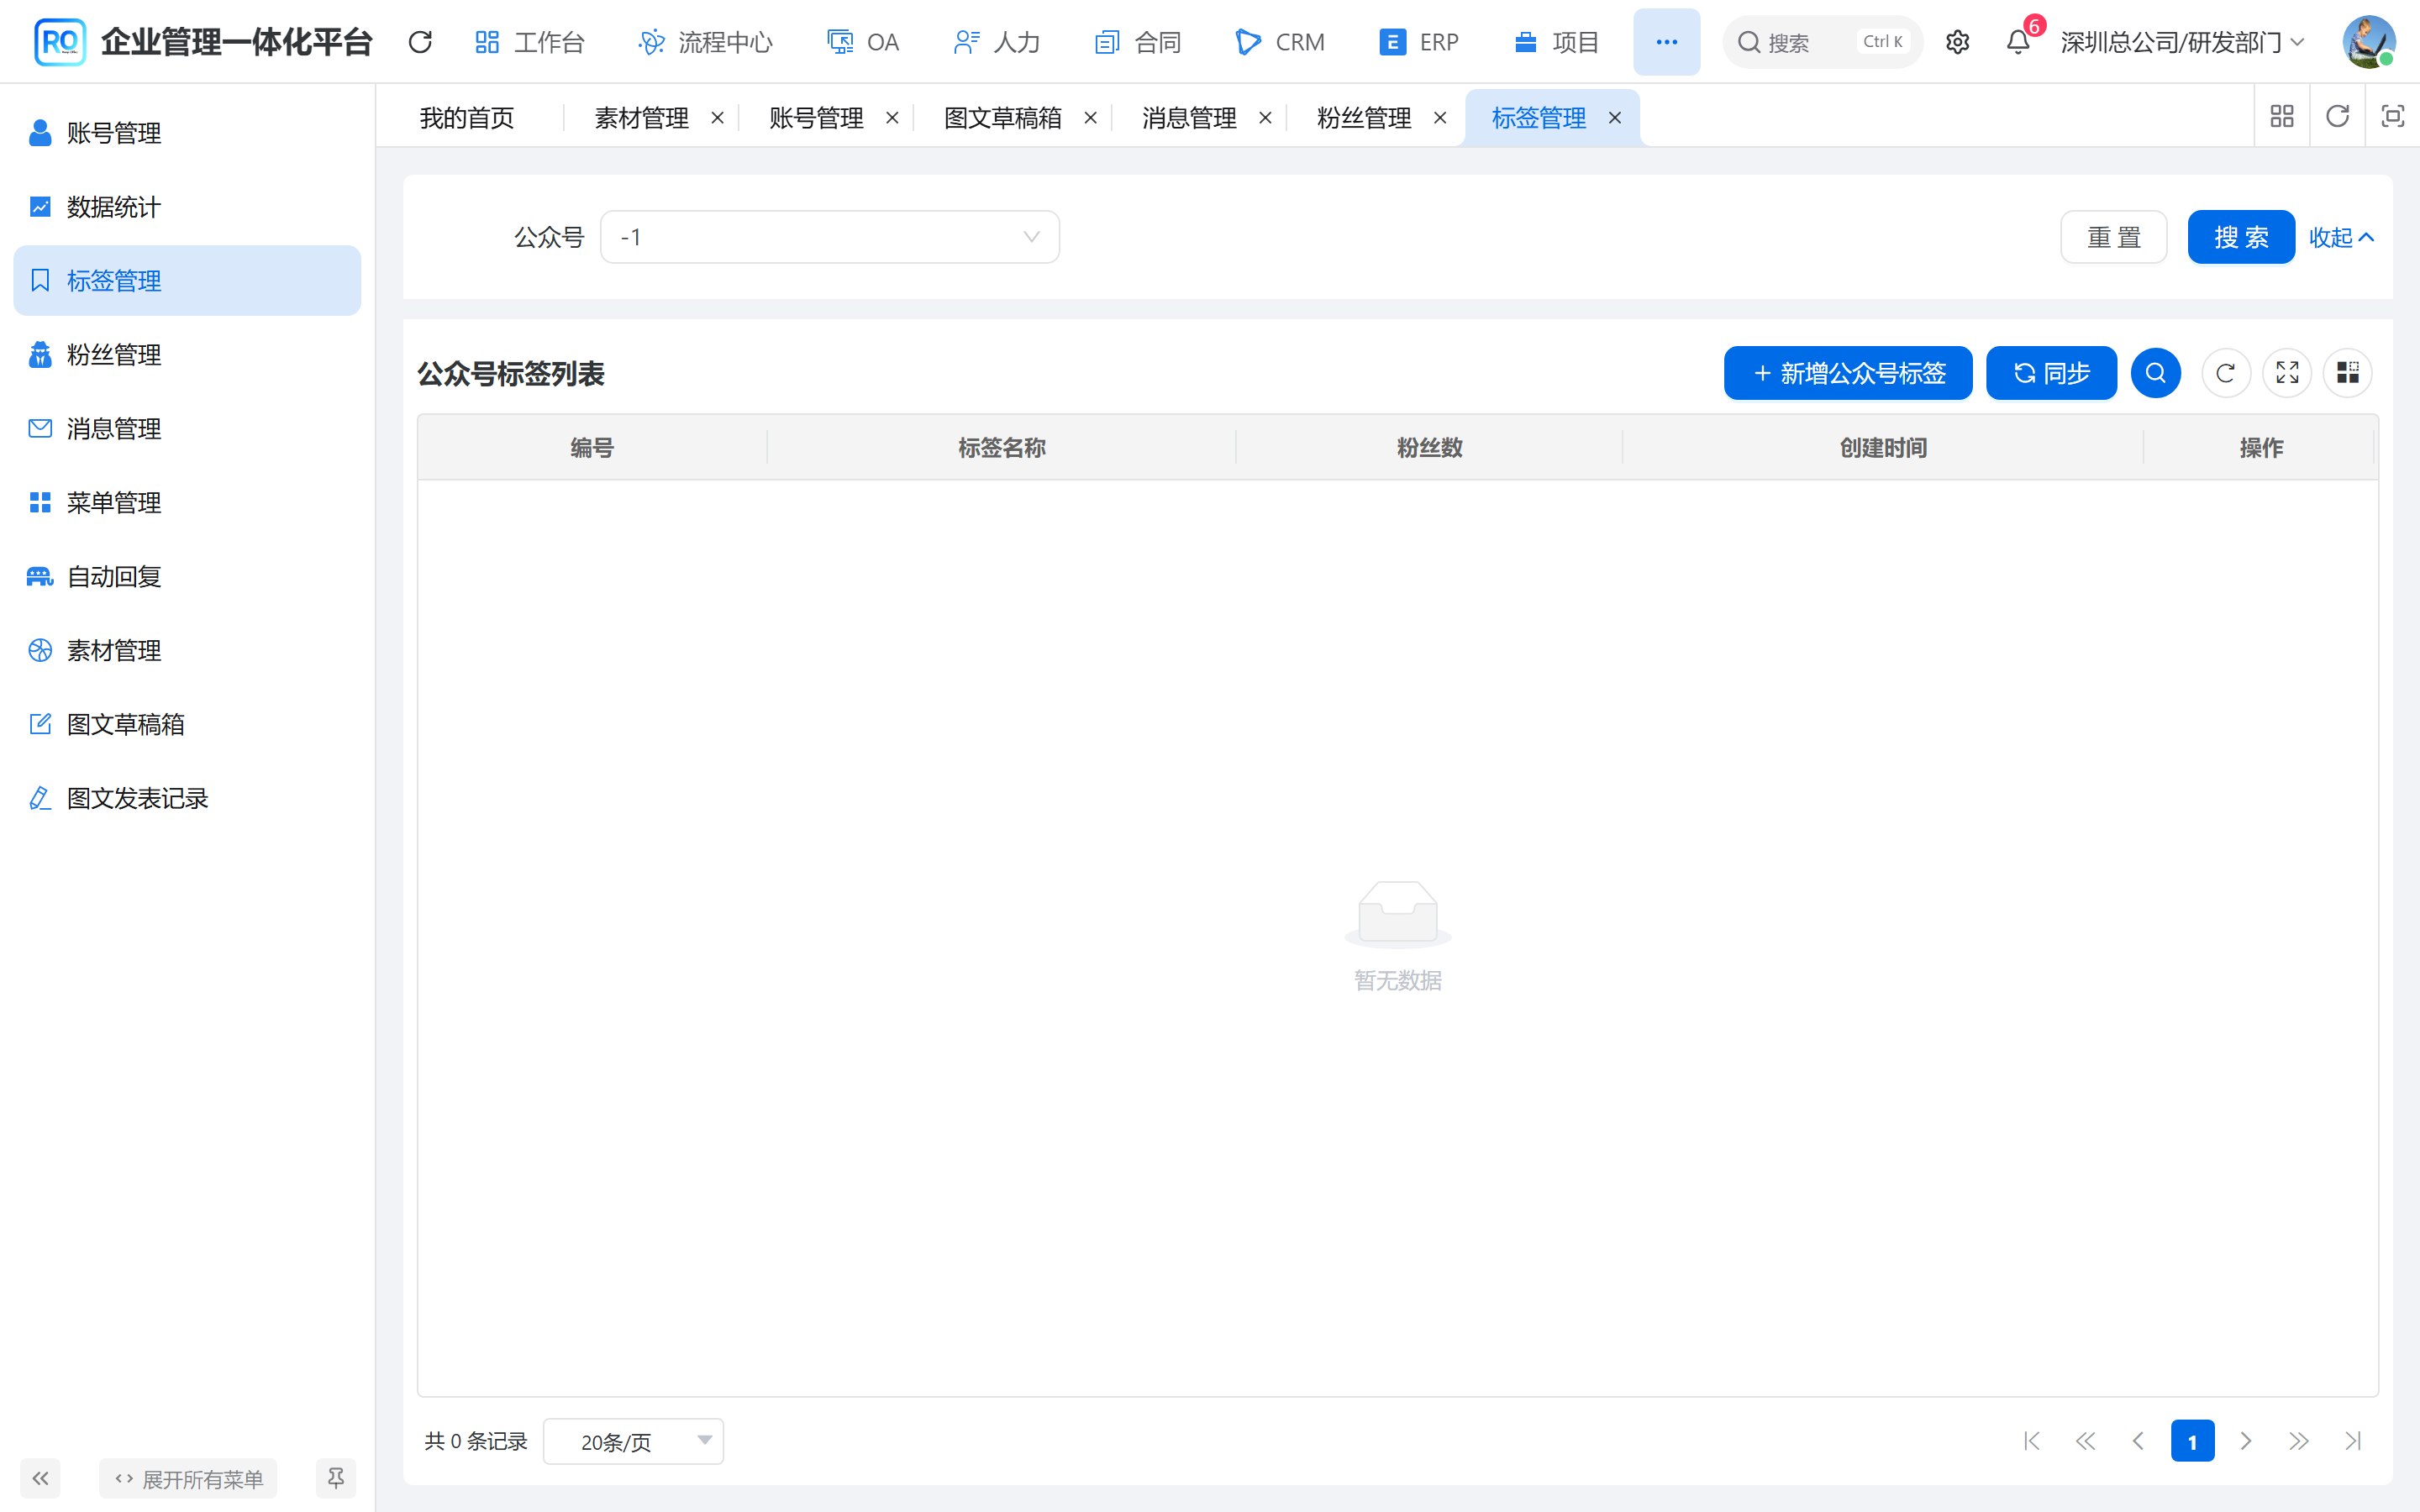This screenshot has height=1512, width=2420.
Task: Open the column settings icon
Action: coord(2347,373)
